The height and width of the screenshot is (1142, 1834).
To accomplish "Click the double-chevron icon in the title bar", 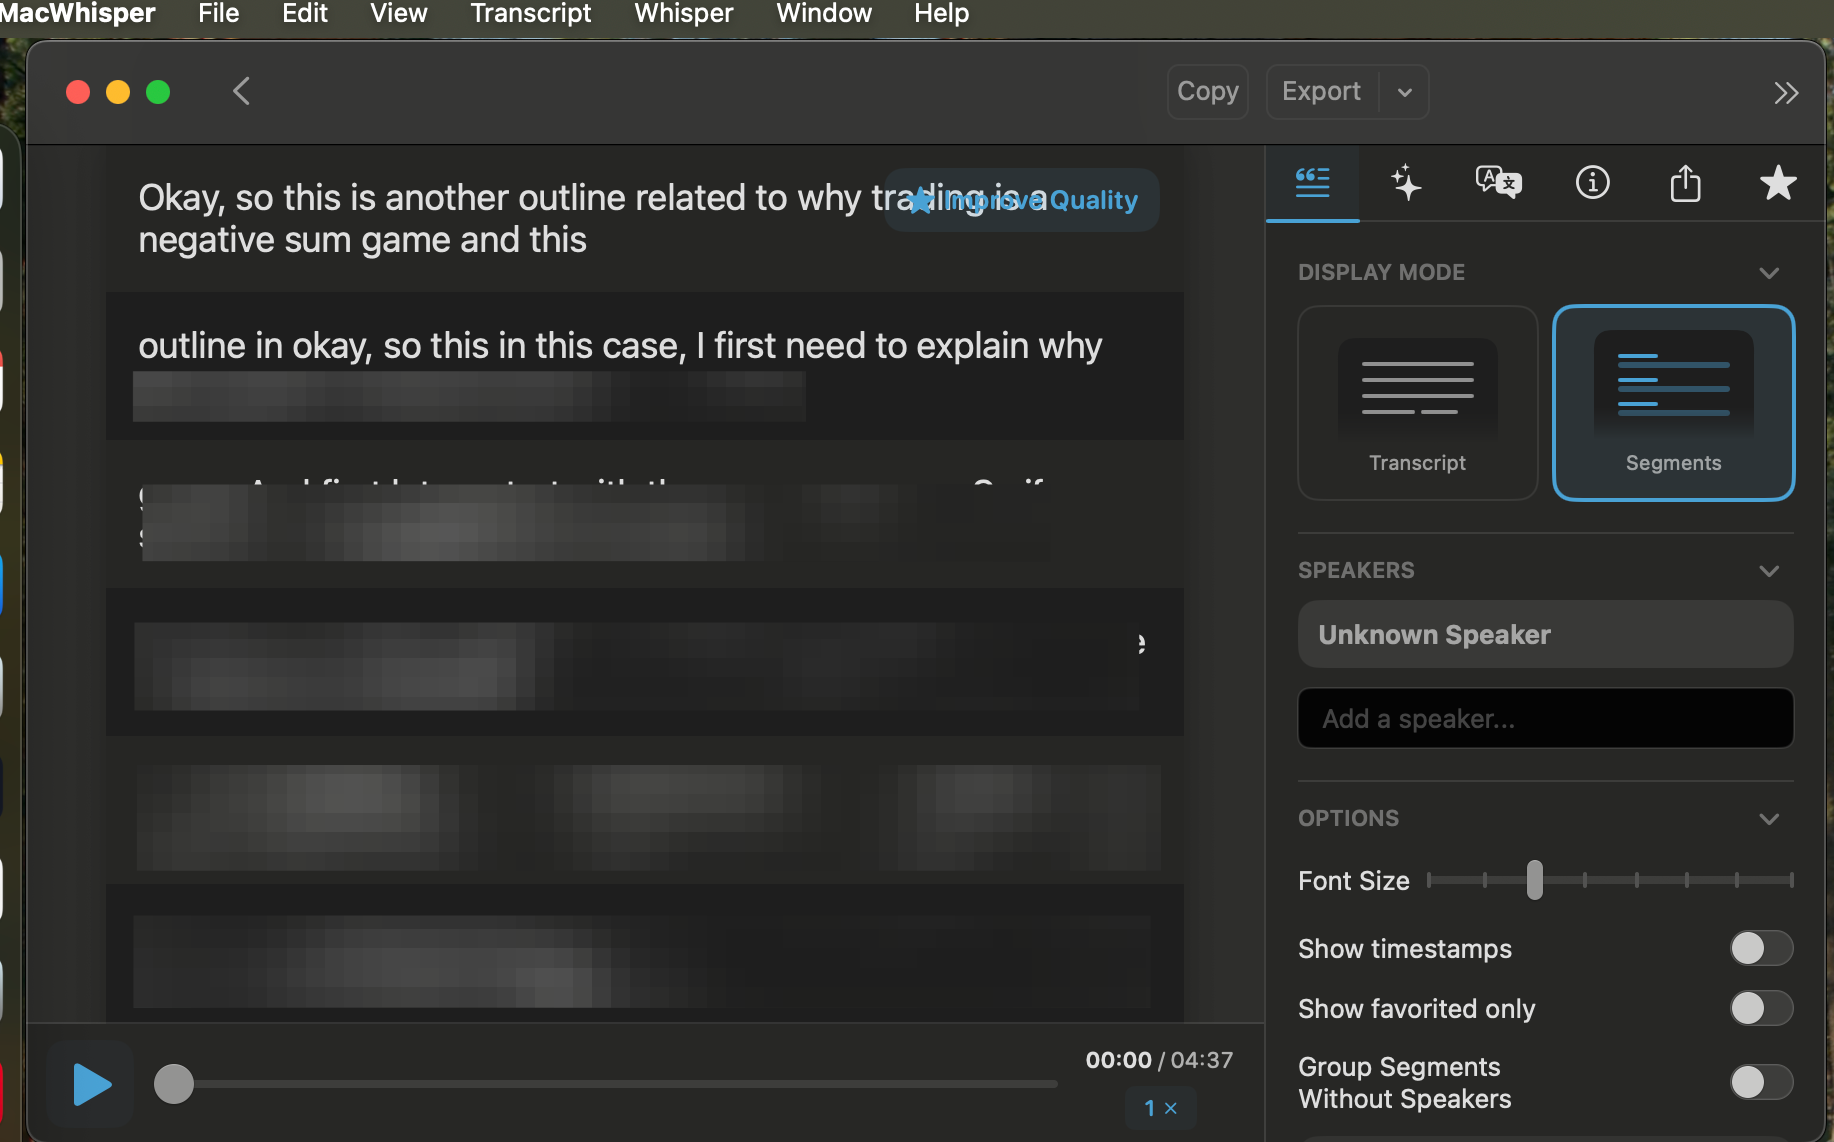I will coord(1786,92).
